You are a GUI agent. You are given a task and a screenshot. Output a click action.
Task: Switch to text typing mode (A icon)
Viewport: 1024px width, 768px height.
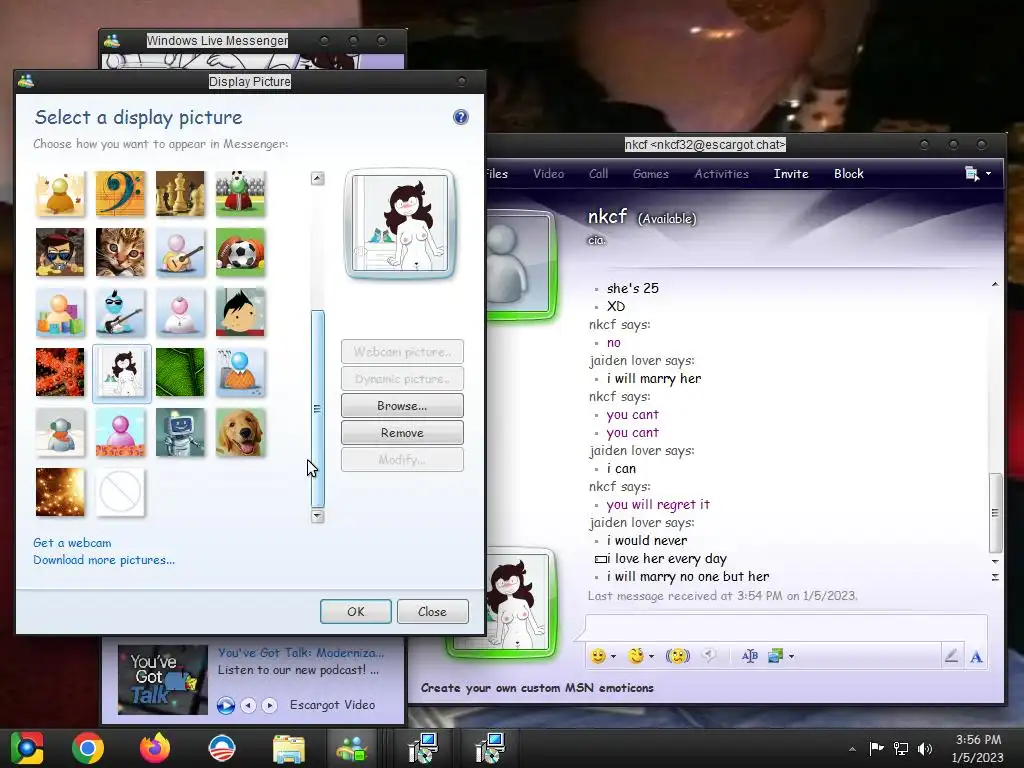click(x=976, y=656)
